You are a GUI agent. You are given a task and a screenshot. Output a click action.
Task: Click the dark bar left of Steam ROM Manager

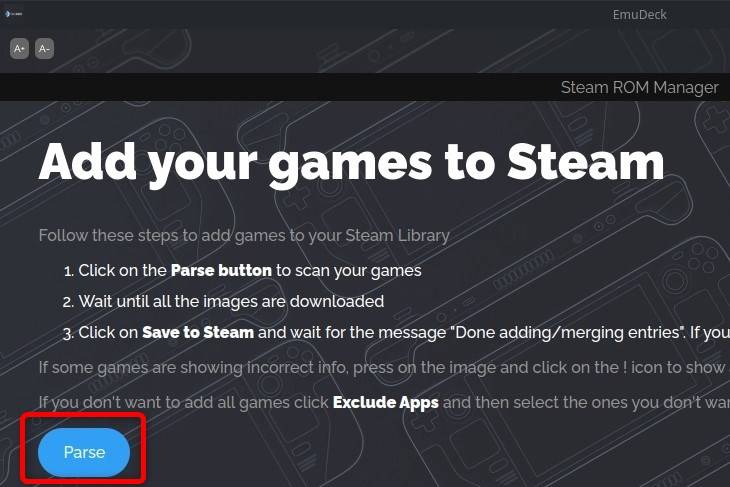(270, 87)
